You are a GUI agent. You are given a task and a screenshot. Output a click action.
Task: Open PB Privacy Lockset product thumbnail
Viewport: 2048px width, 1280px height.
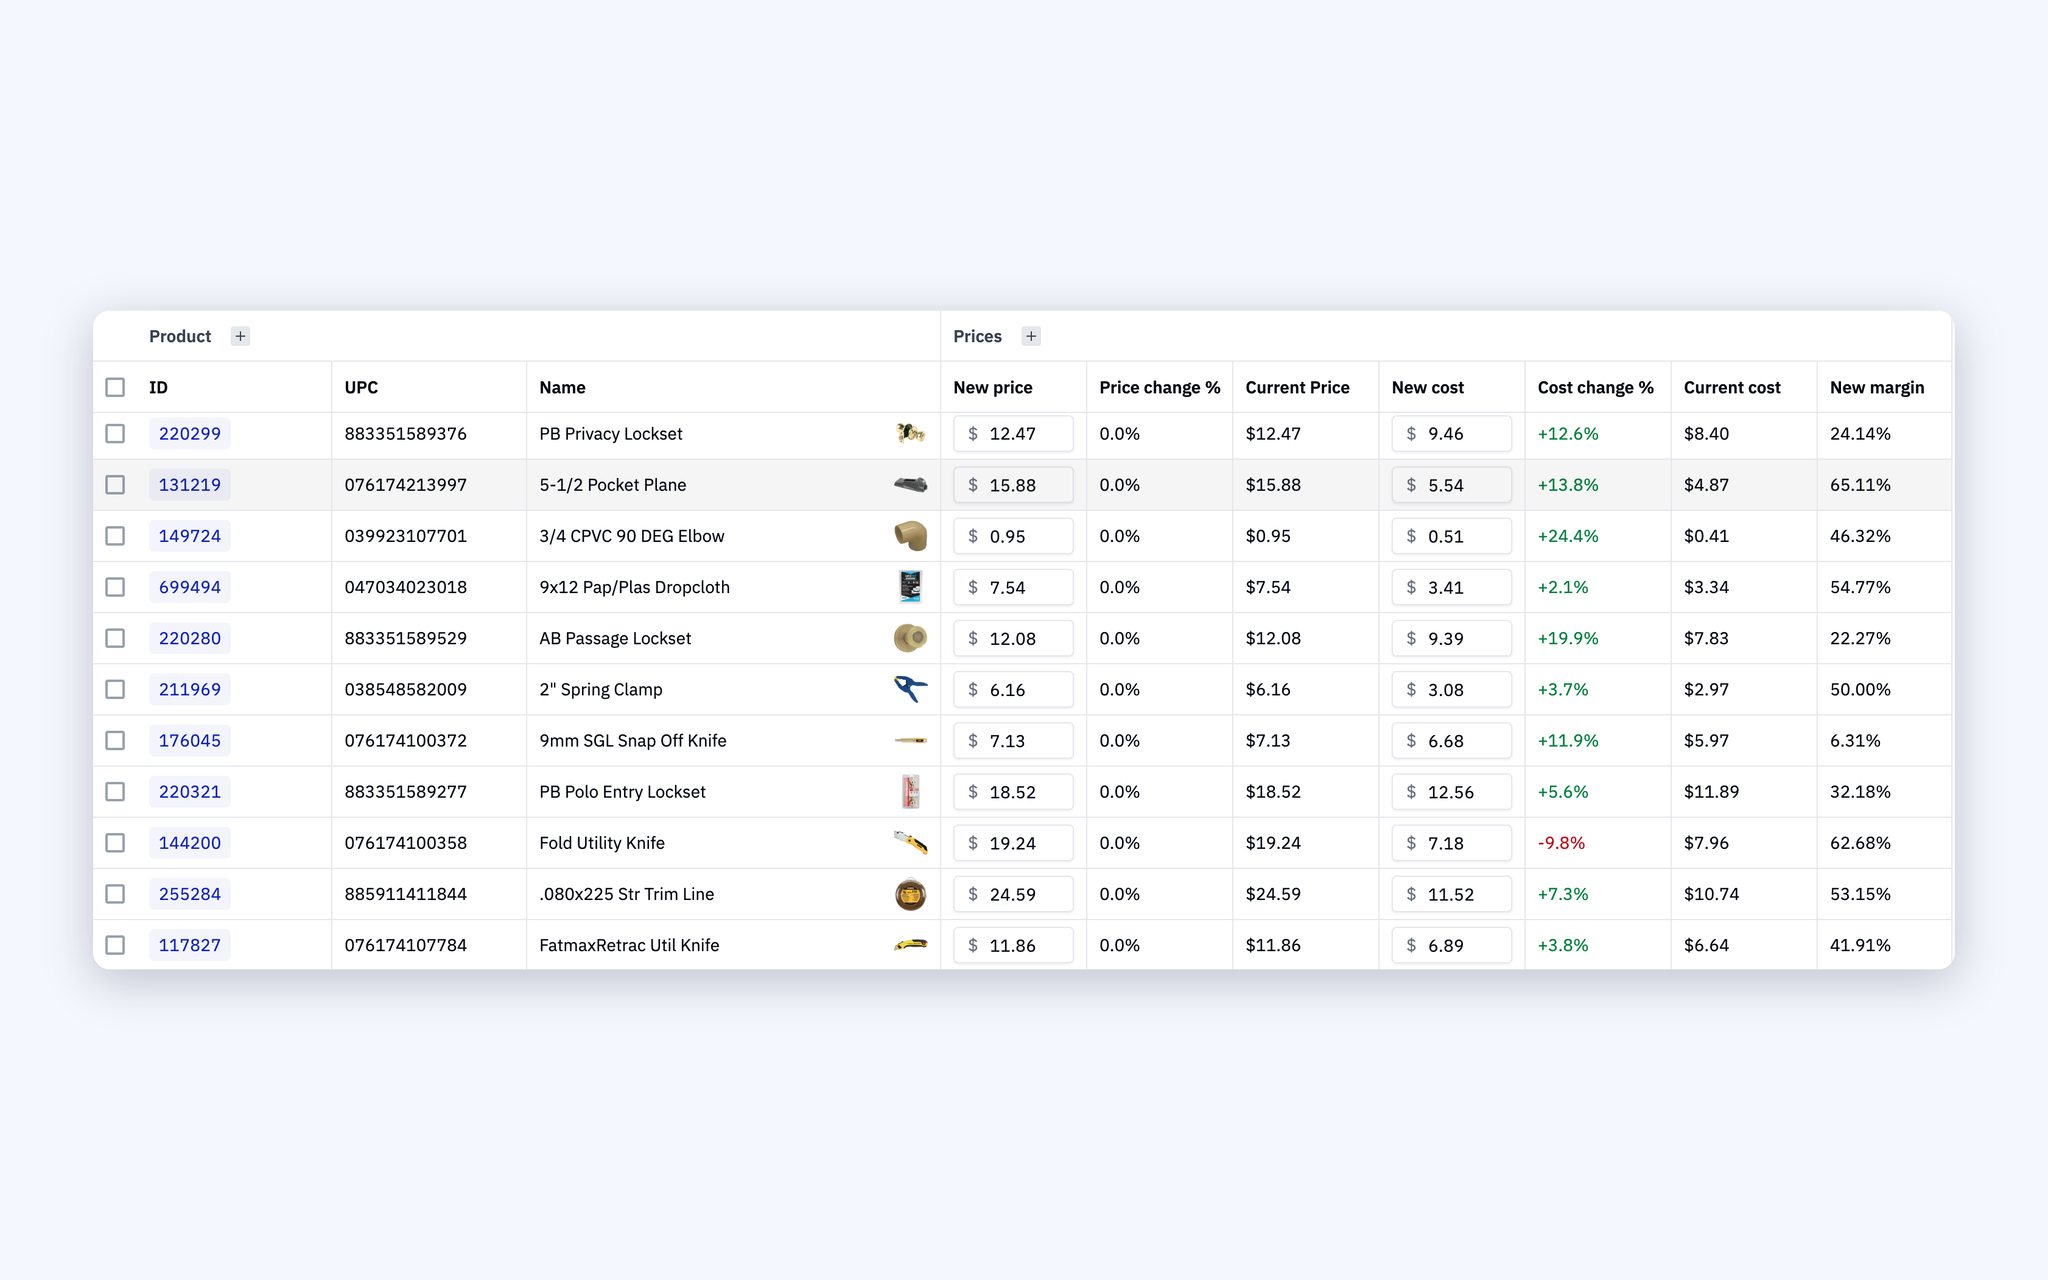point(910,433)
